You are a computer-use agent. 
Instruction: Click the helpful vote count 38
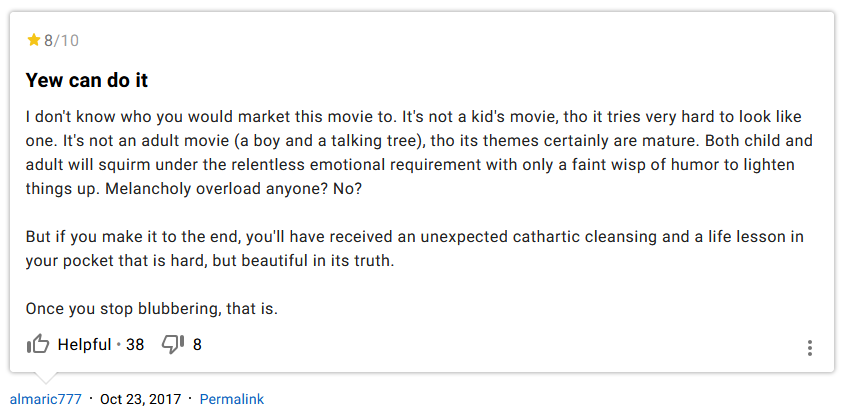(x=135, y=344)
